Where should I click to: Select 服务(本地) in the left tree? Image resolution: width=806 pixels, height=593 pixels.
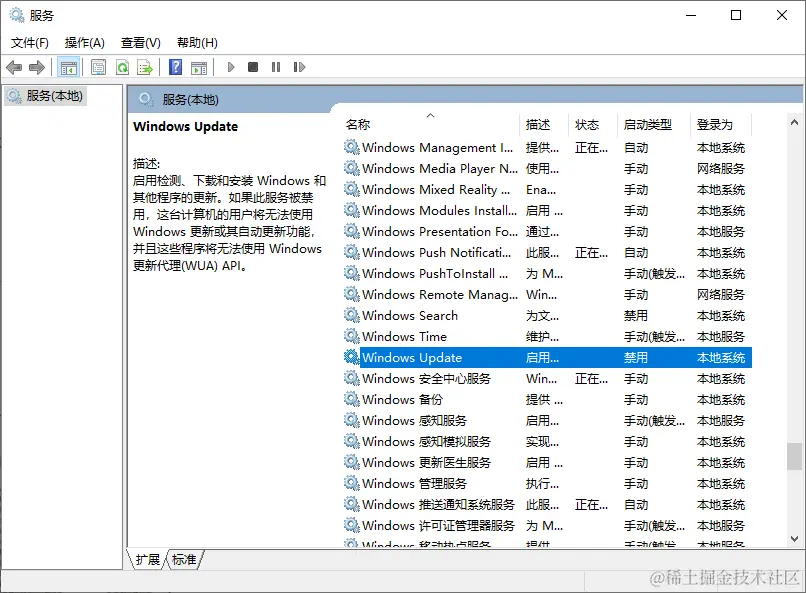[x=54, y=96]
